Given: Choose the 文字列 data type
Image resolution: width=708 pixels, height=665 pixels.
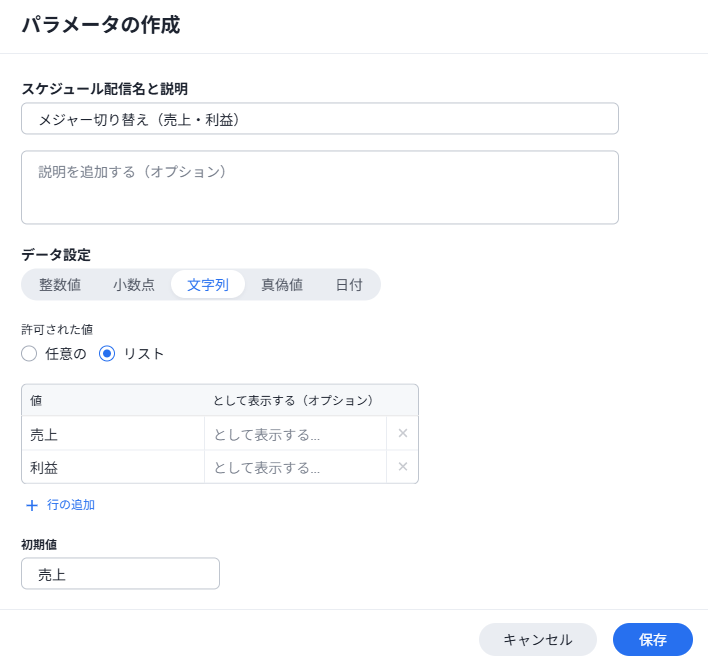Looking at the screenshot, I should click(x=208, y=285).
